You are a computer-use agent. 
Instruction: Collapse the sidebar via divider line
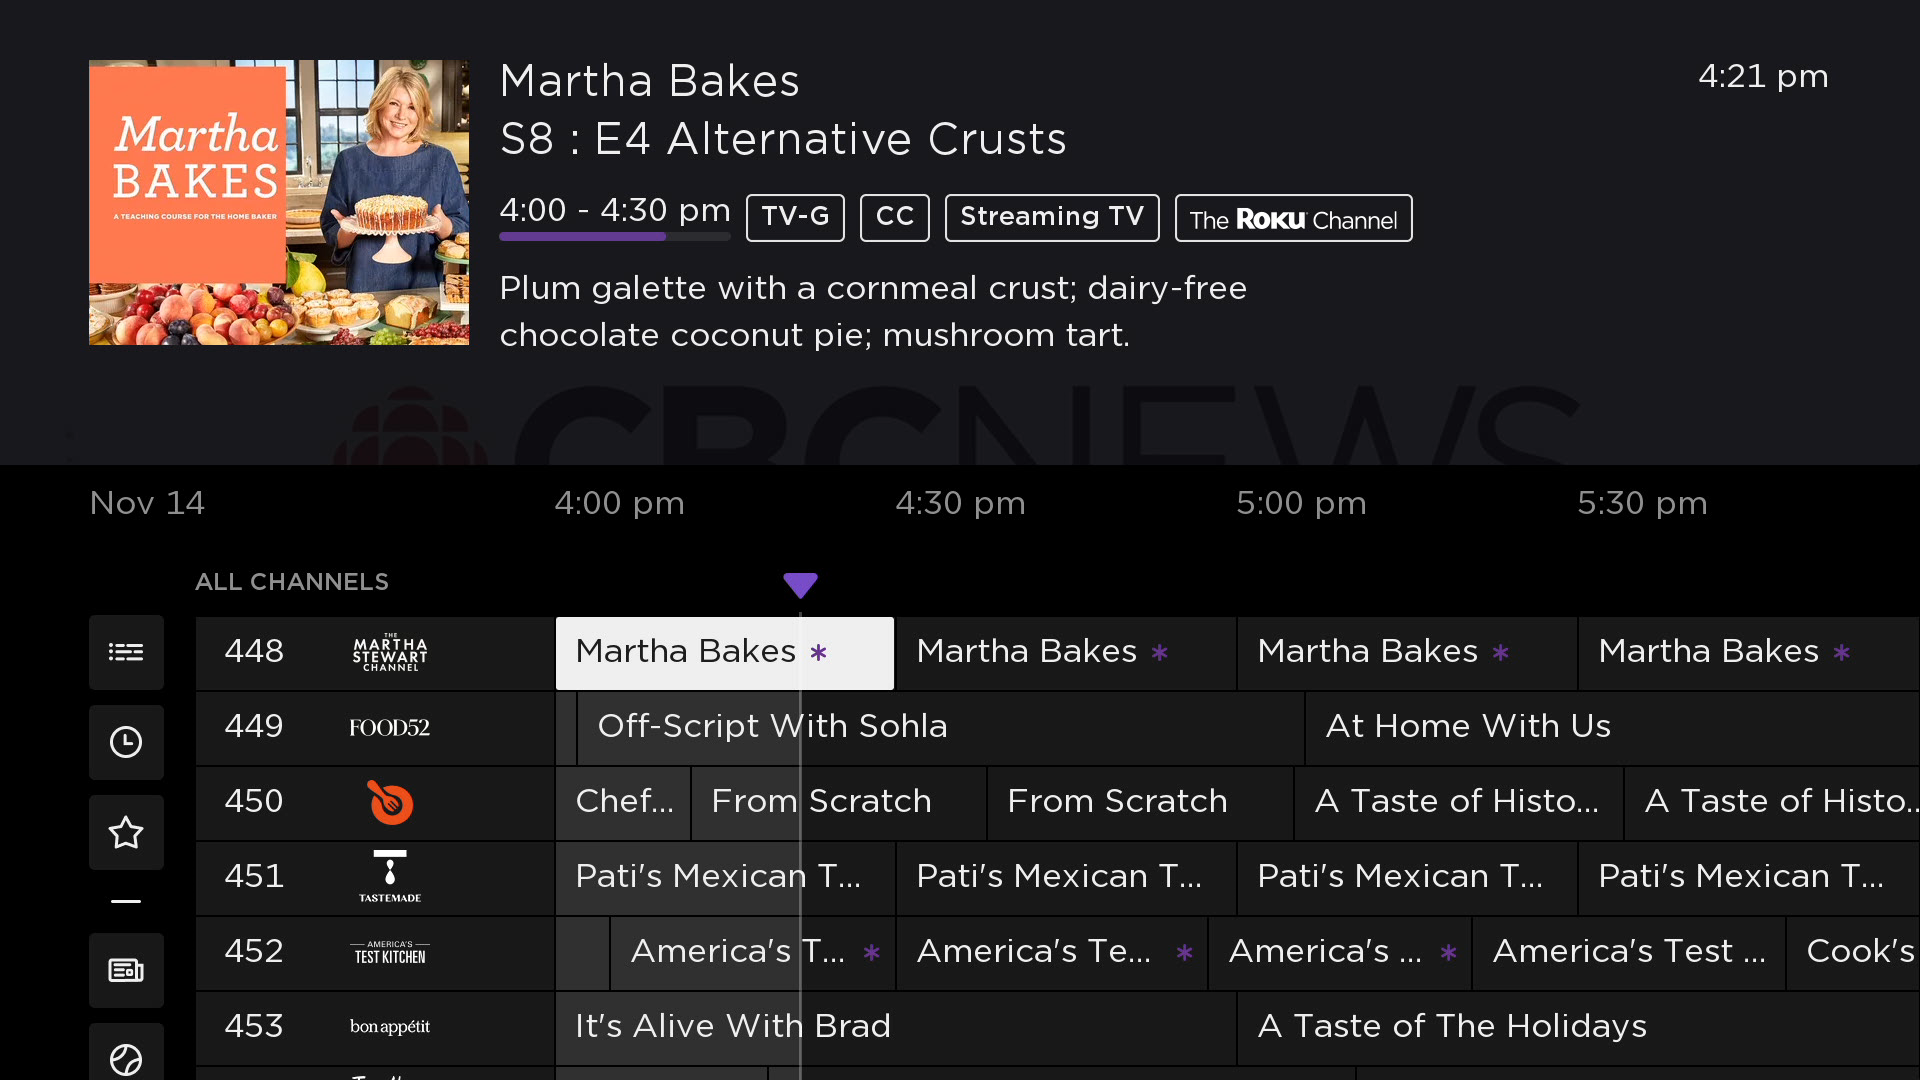click(x=126, y=901)
